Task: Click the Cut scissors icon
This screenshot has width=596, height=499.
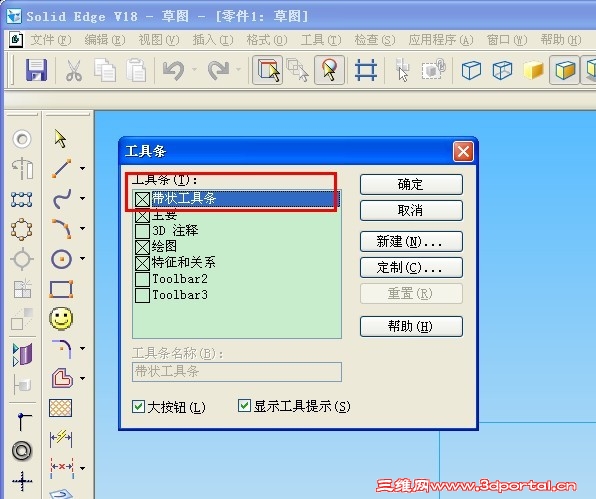Action: 74,70
